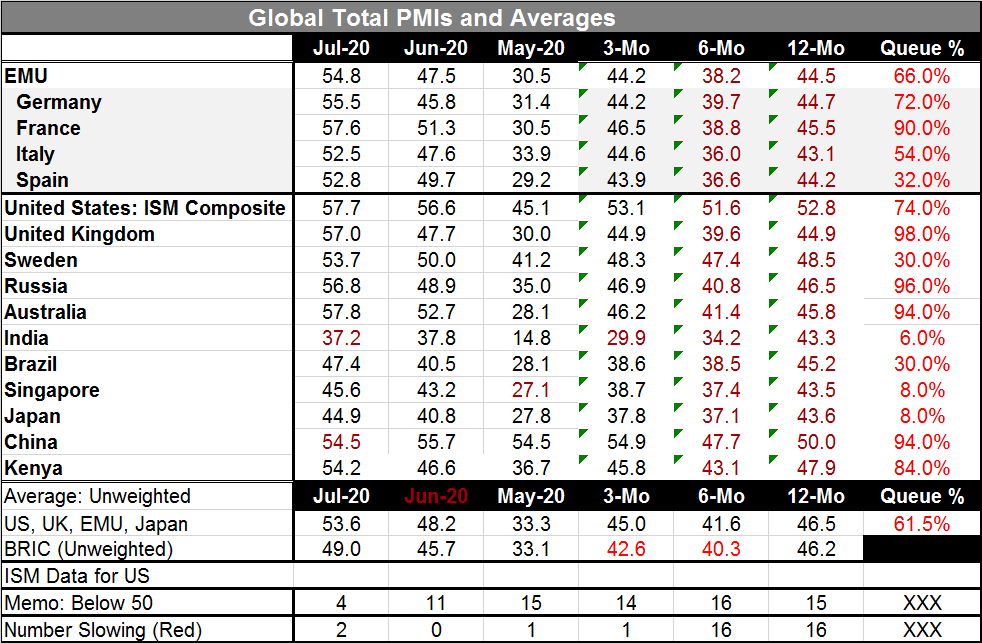Screen dimensions: 982x643
Task: Click XXX in the Memo: Below 50 row
Action: [x=922, y=603]
